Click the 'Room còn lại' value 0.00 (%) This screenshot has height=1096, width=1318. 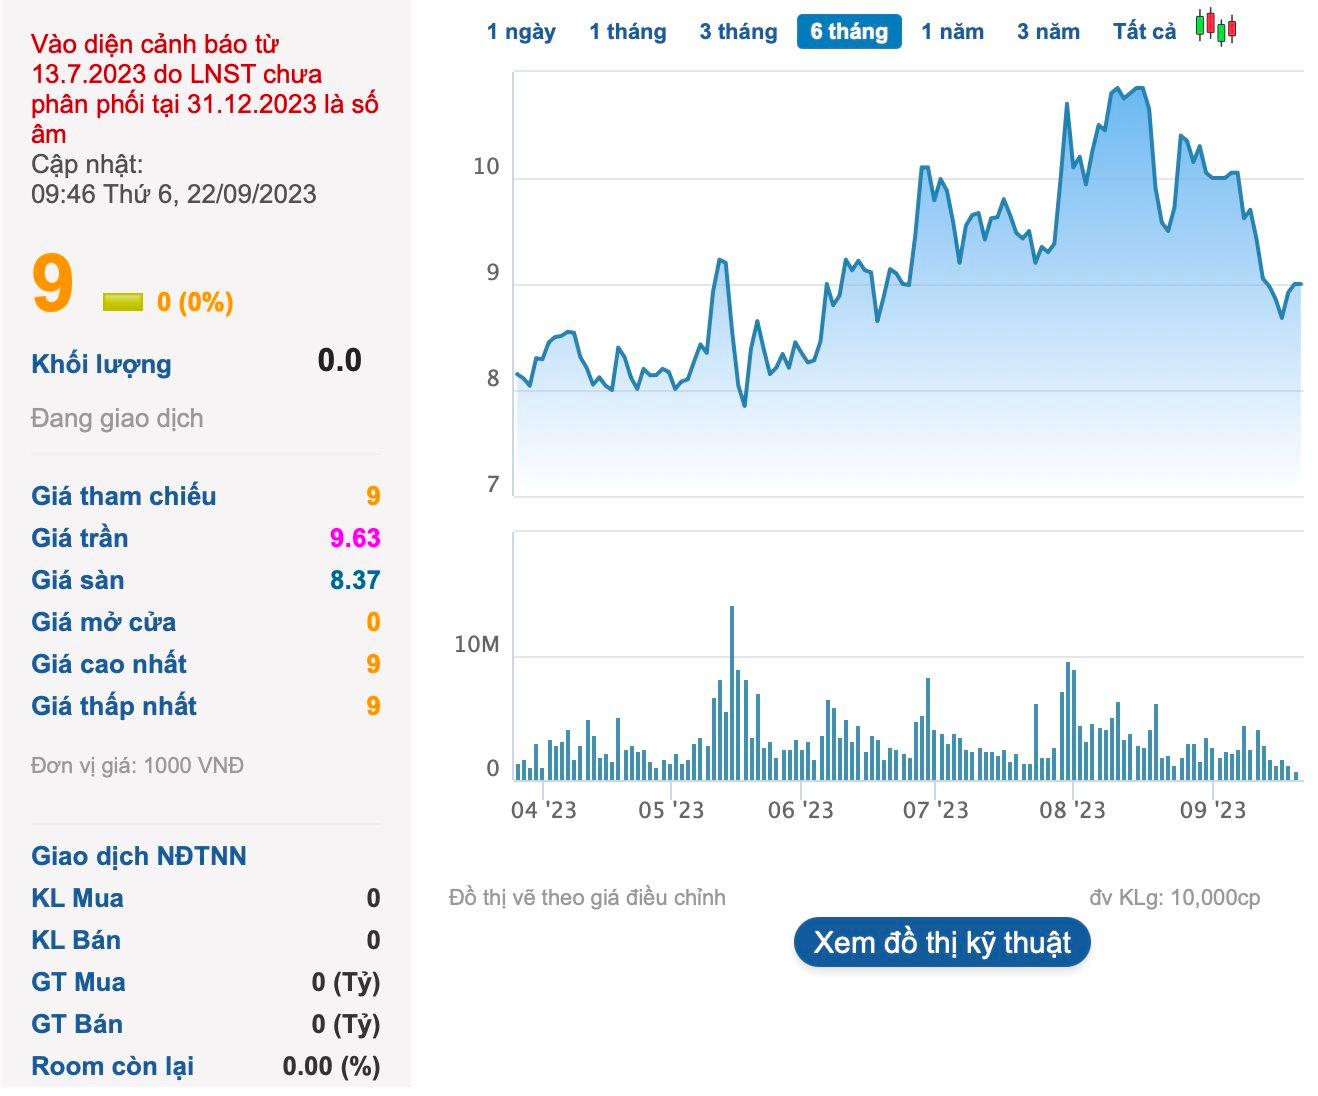(x=331, y=1066)
